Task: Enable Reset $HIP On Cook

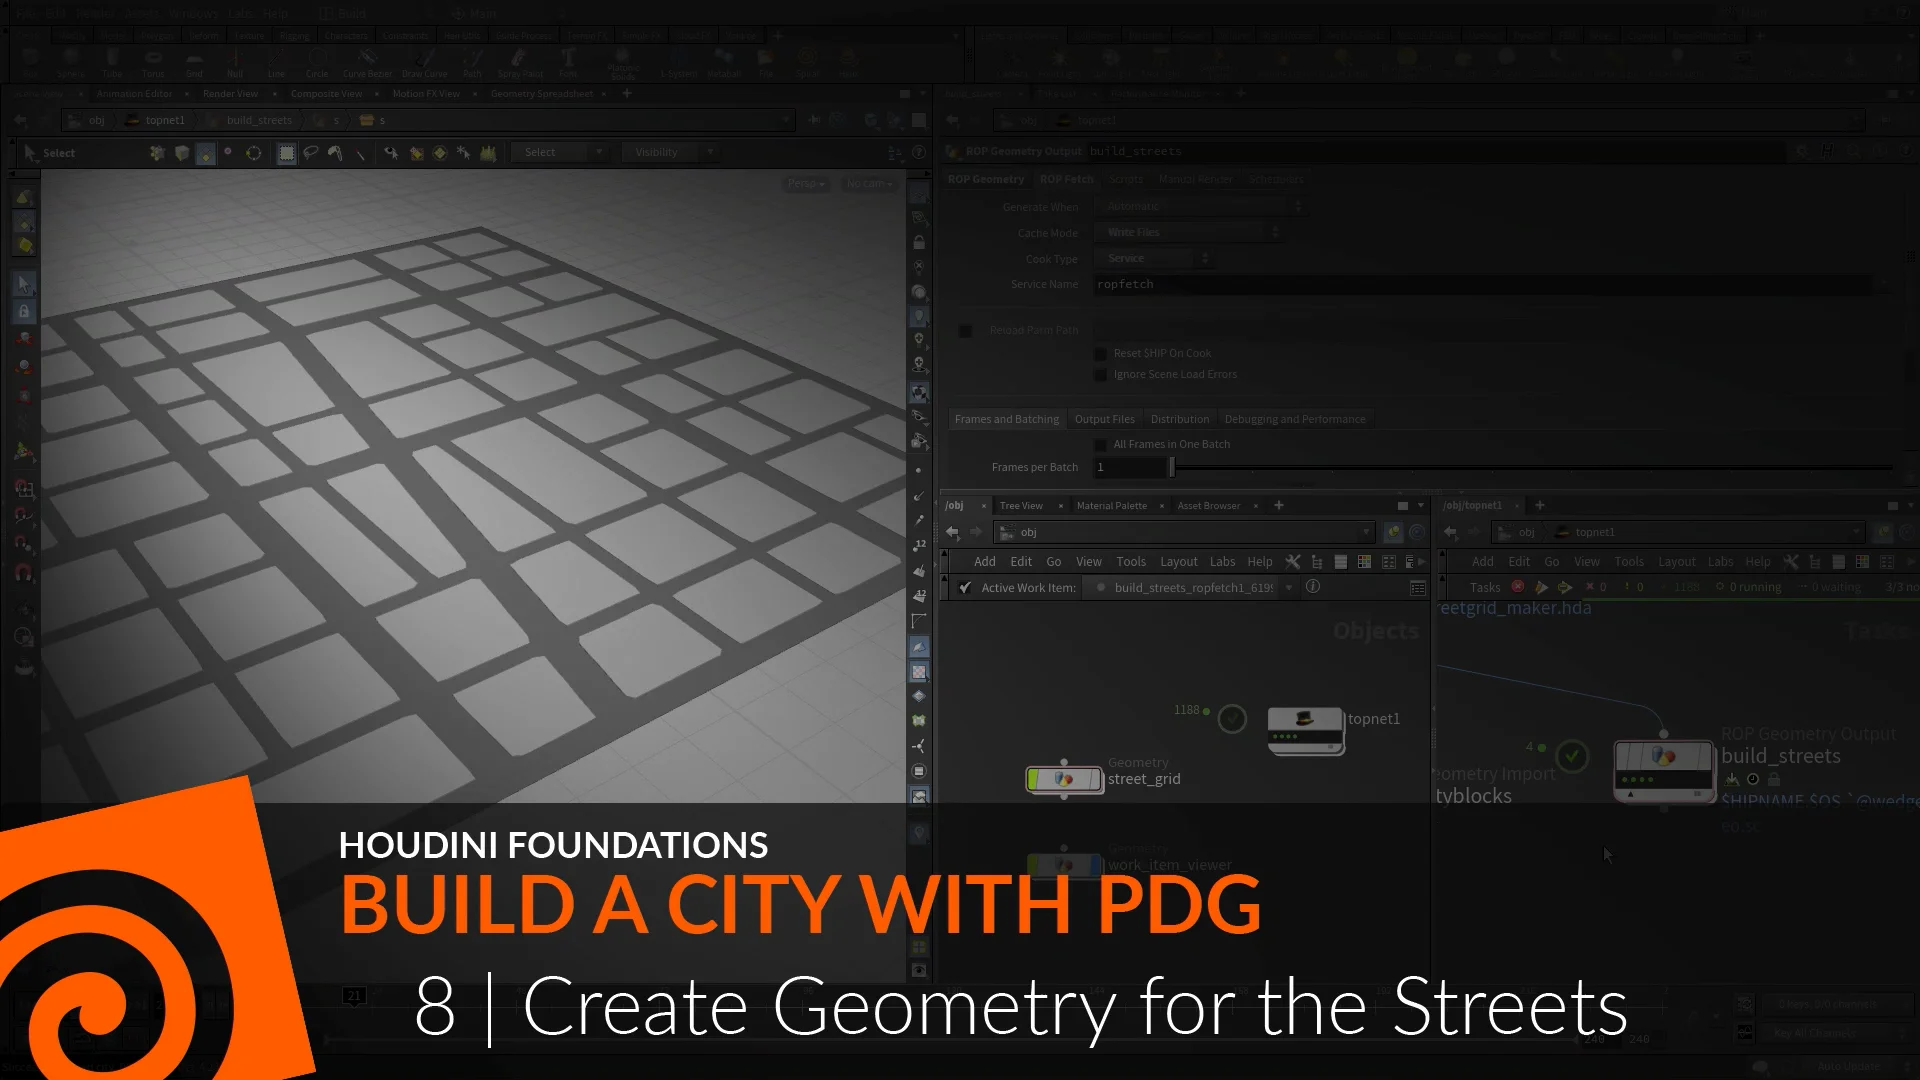Action: point(1100,353)
